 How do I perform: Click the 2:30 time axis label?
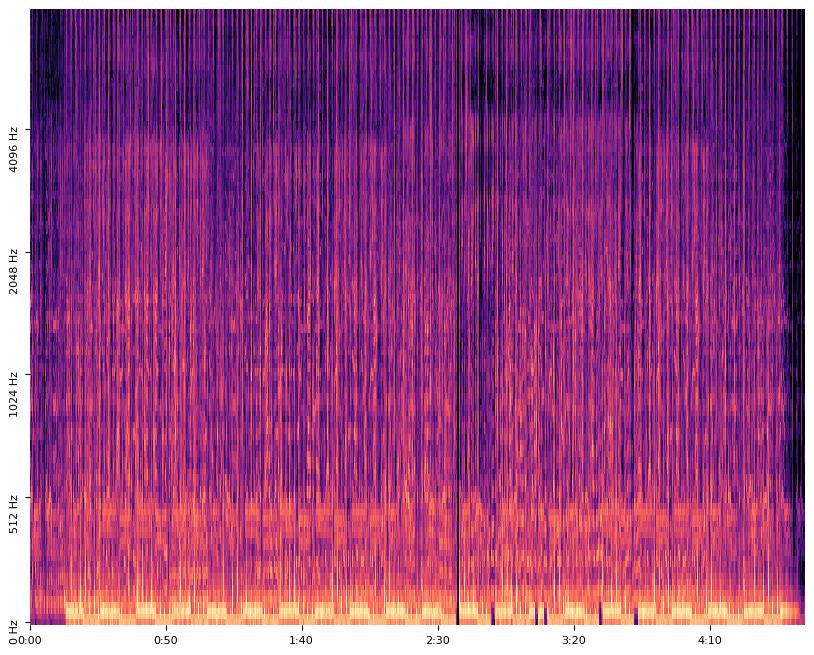click(x=438, y=640)
